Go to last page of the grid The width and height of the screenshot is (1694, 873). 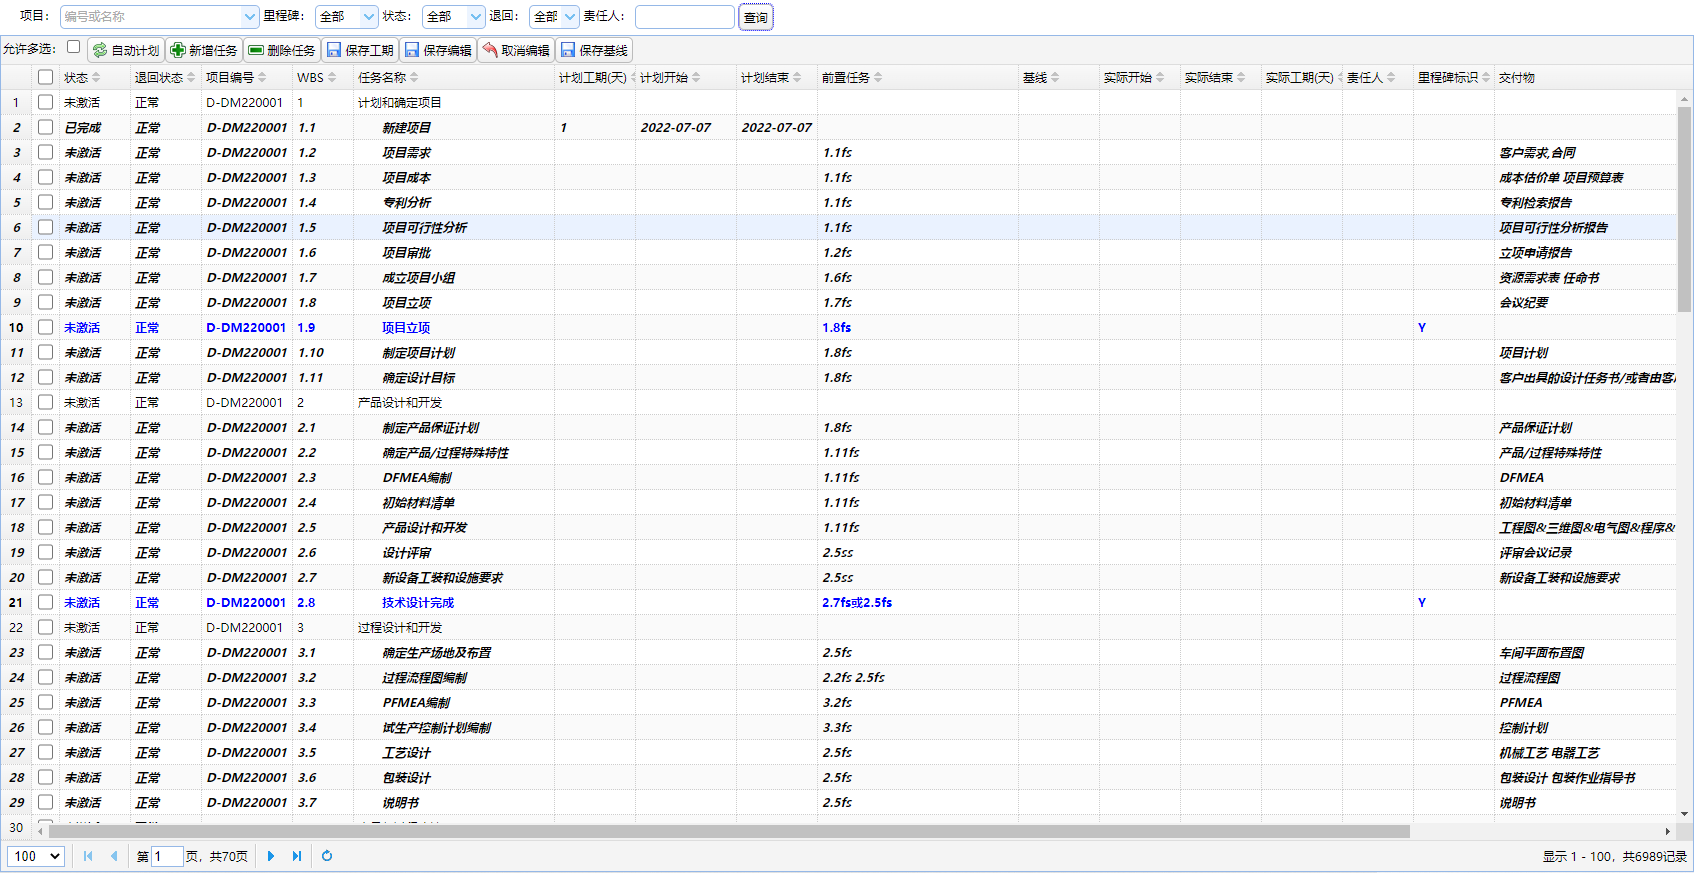(297, 856)
